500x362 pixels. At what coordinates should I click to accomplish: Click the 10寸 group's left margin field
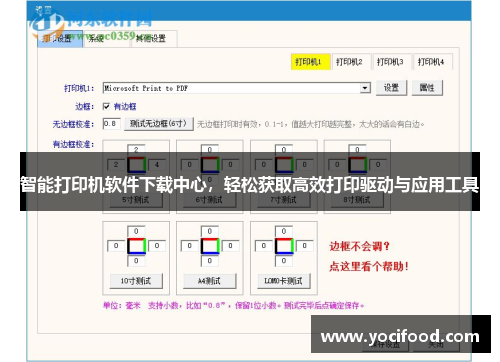click(116, 246)
